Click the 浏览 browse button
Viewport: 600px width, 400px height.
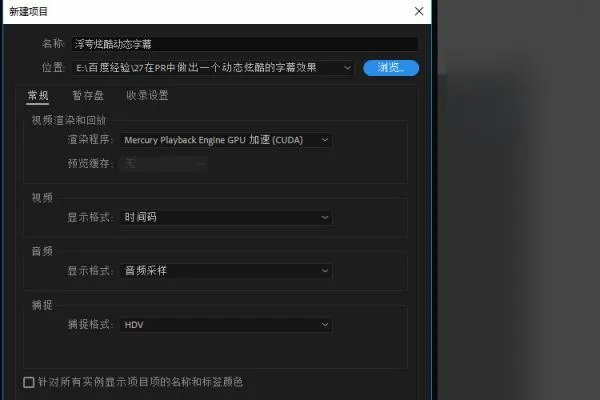391,68
